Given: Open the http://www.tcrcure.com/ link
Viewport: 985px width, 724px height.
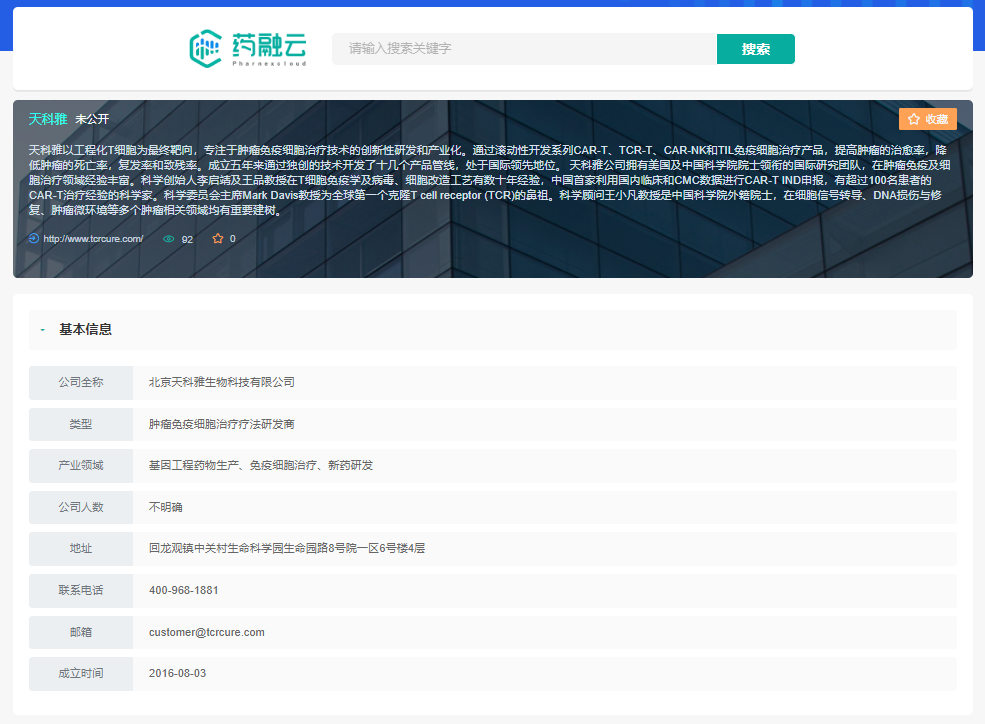Looking at the screenshot, I should point(93,239).
